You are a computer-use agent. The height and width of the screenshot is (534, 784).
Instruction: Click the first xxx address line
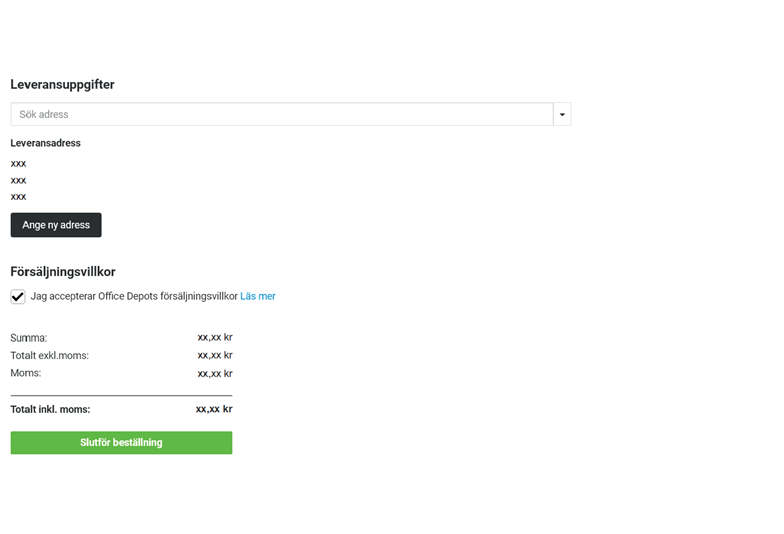19,163
